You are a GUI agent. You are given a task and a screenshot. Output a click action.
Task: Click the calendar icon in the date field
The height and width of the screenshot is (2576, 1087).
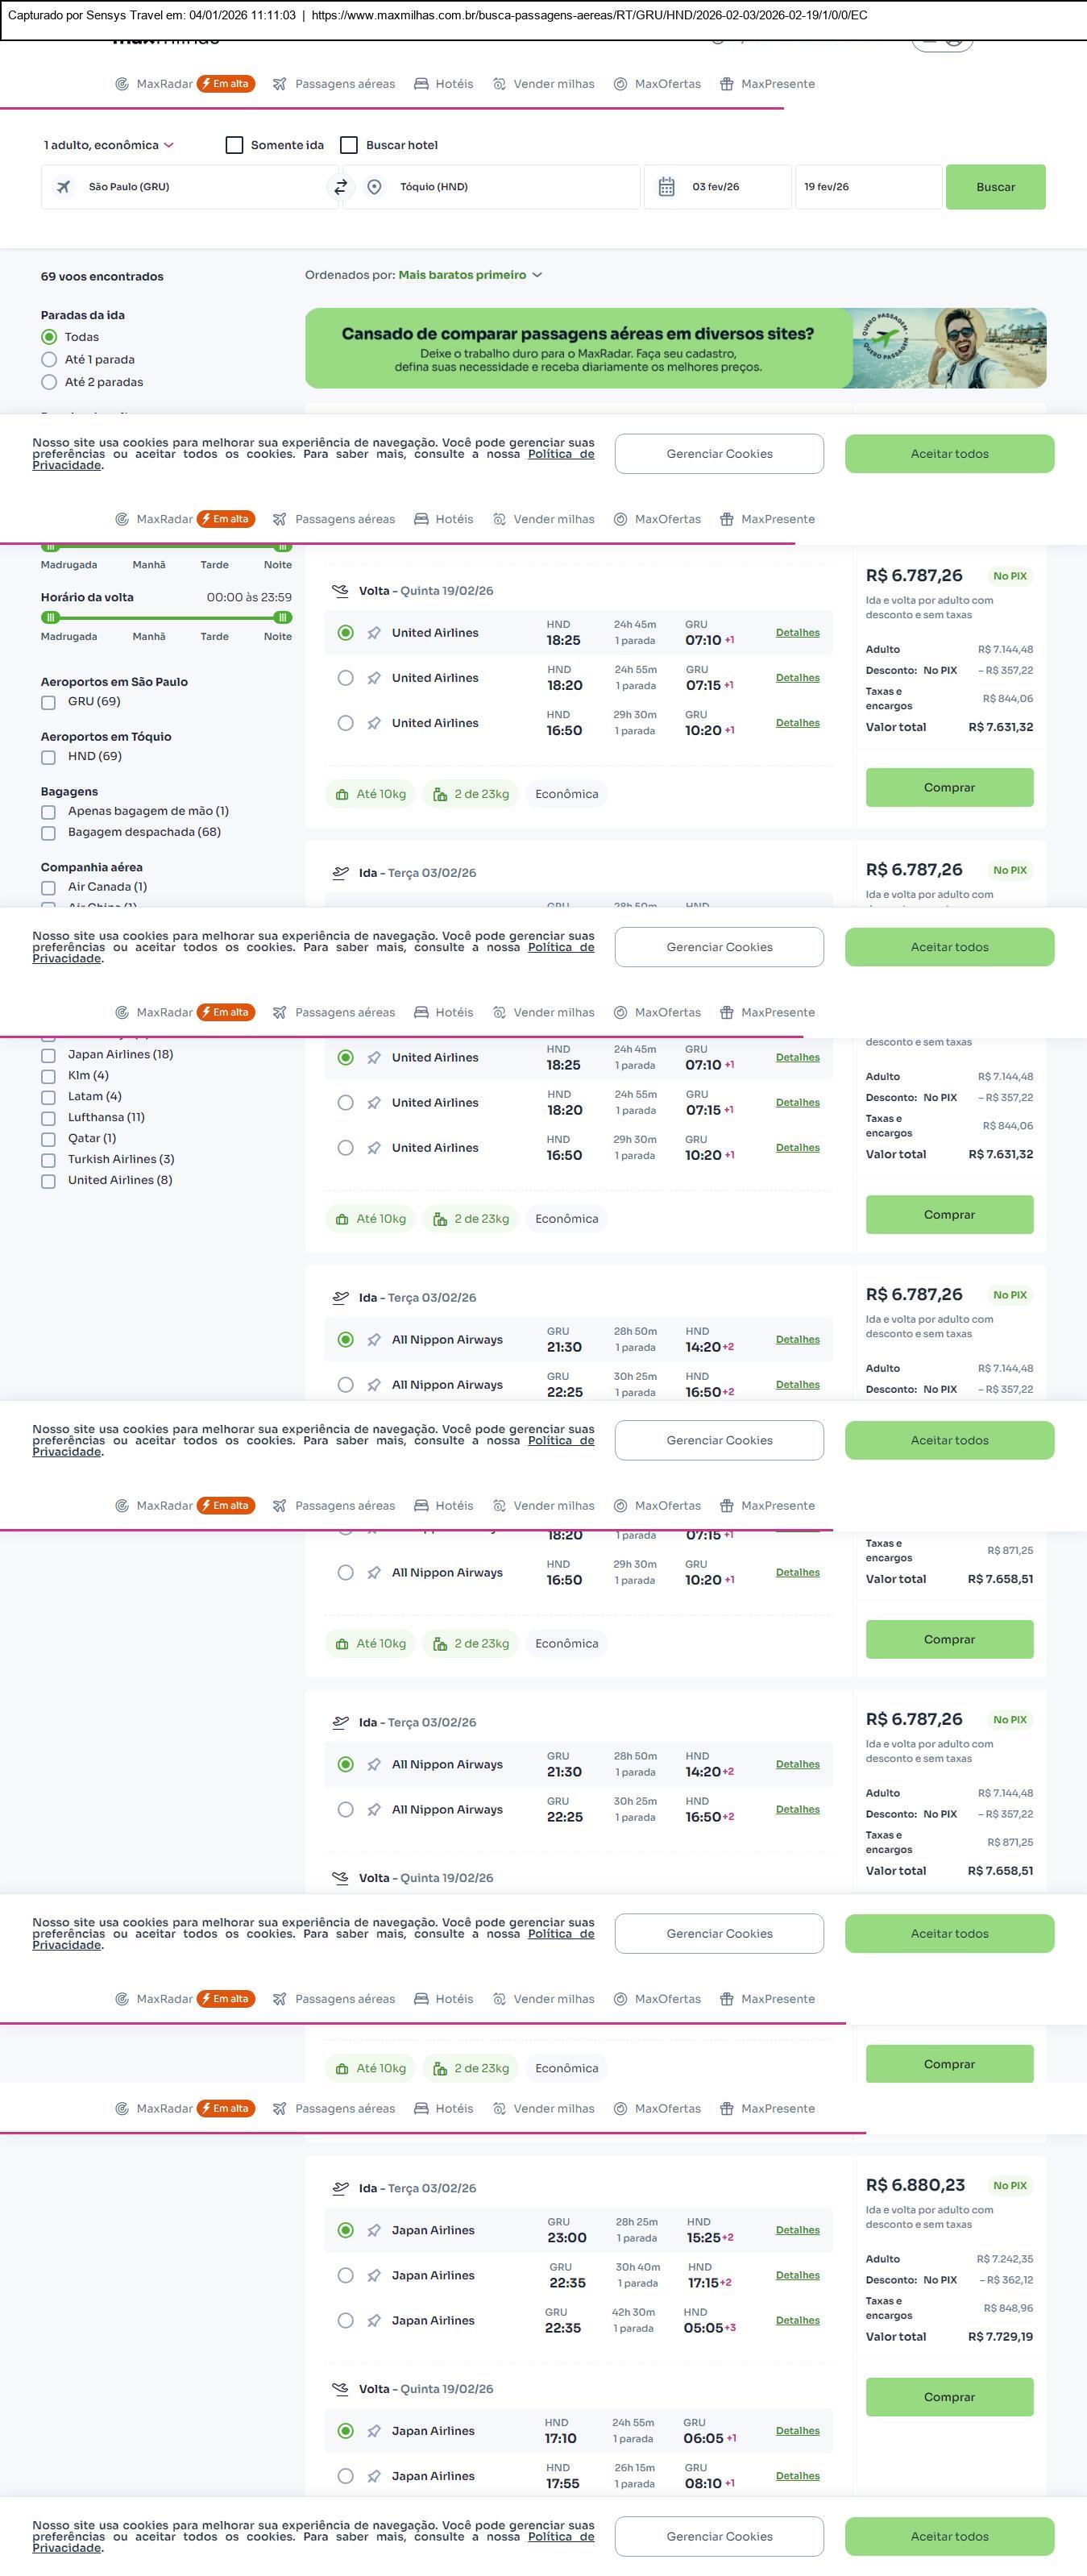[666, 187]
